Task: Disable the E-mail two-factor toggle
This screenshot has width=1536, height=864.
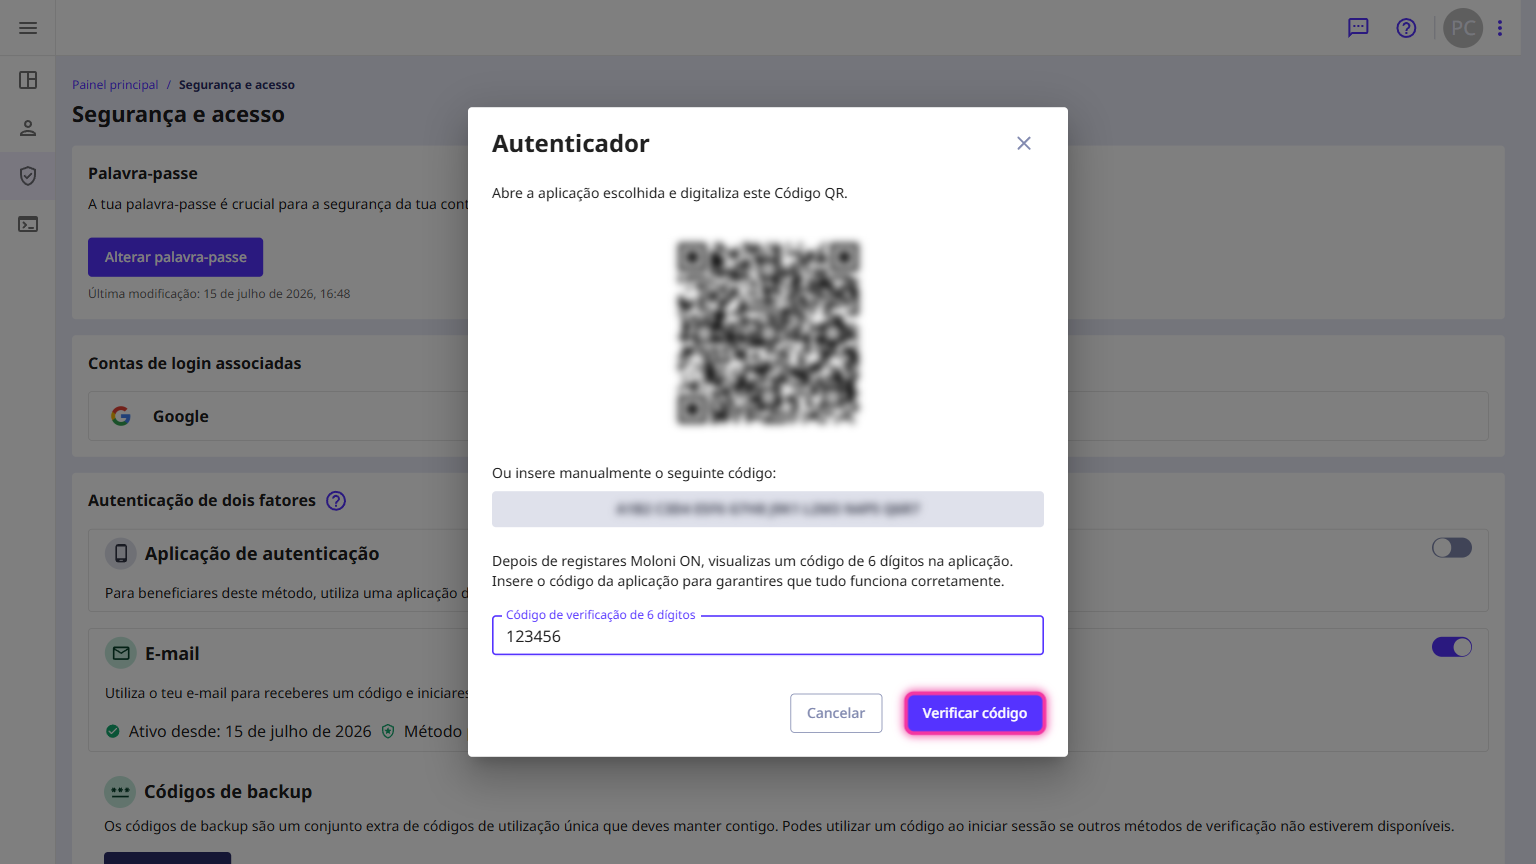Action: (x=1452, y=647)
